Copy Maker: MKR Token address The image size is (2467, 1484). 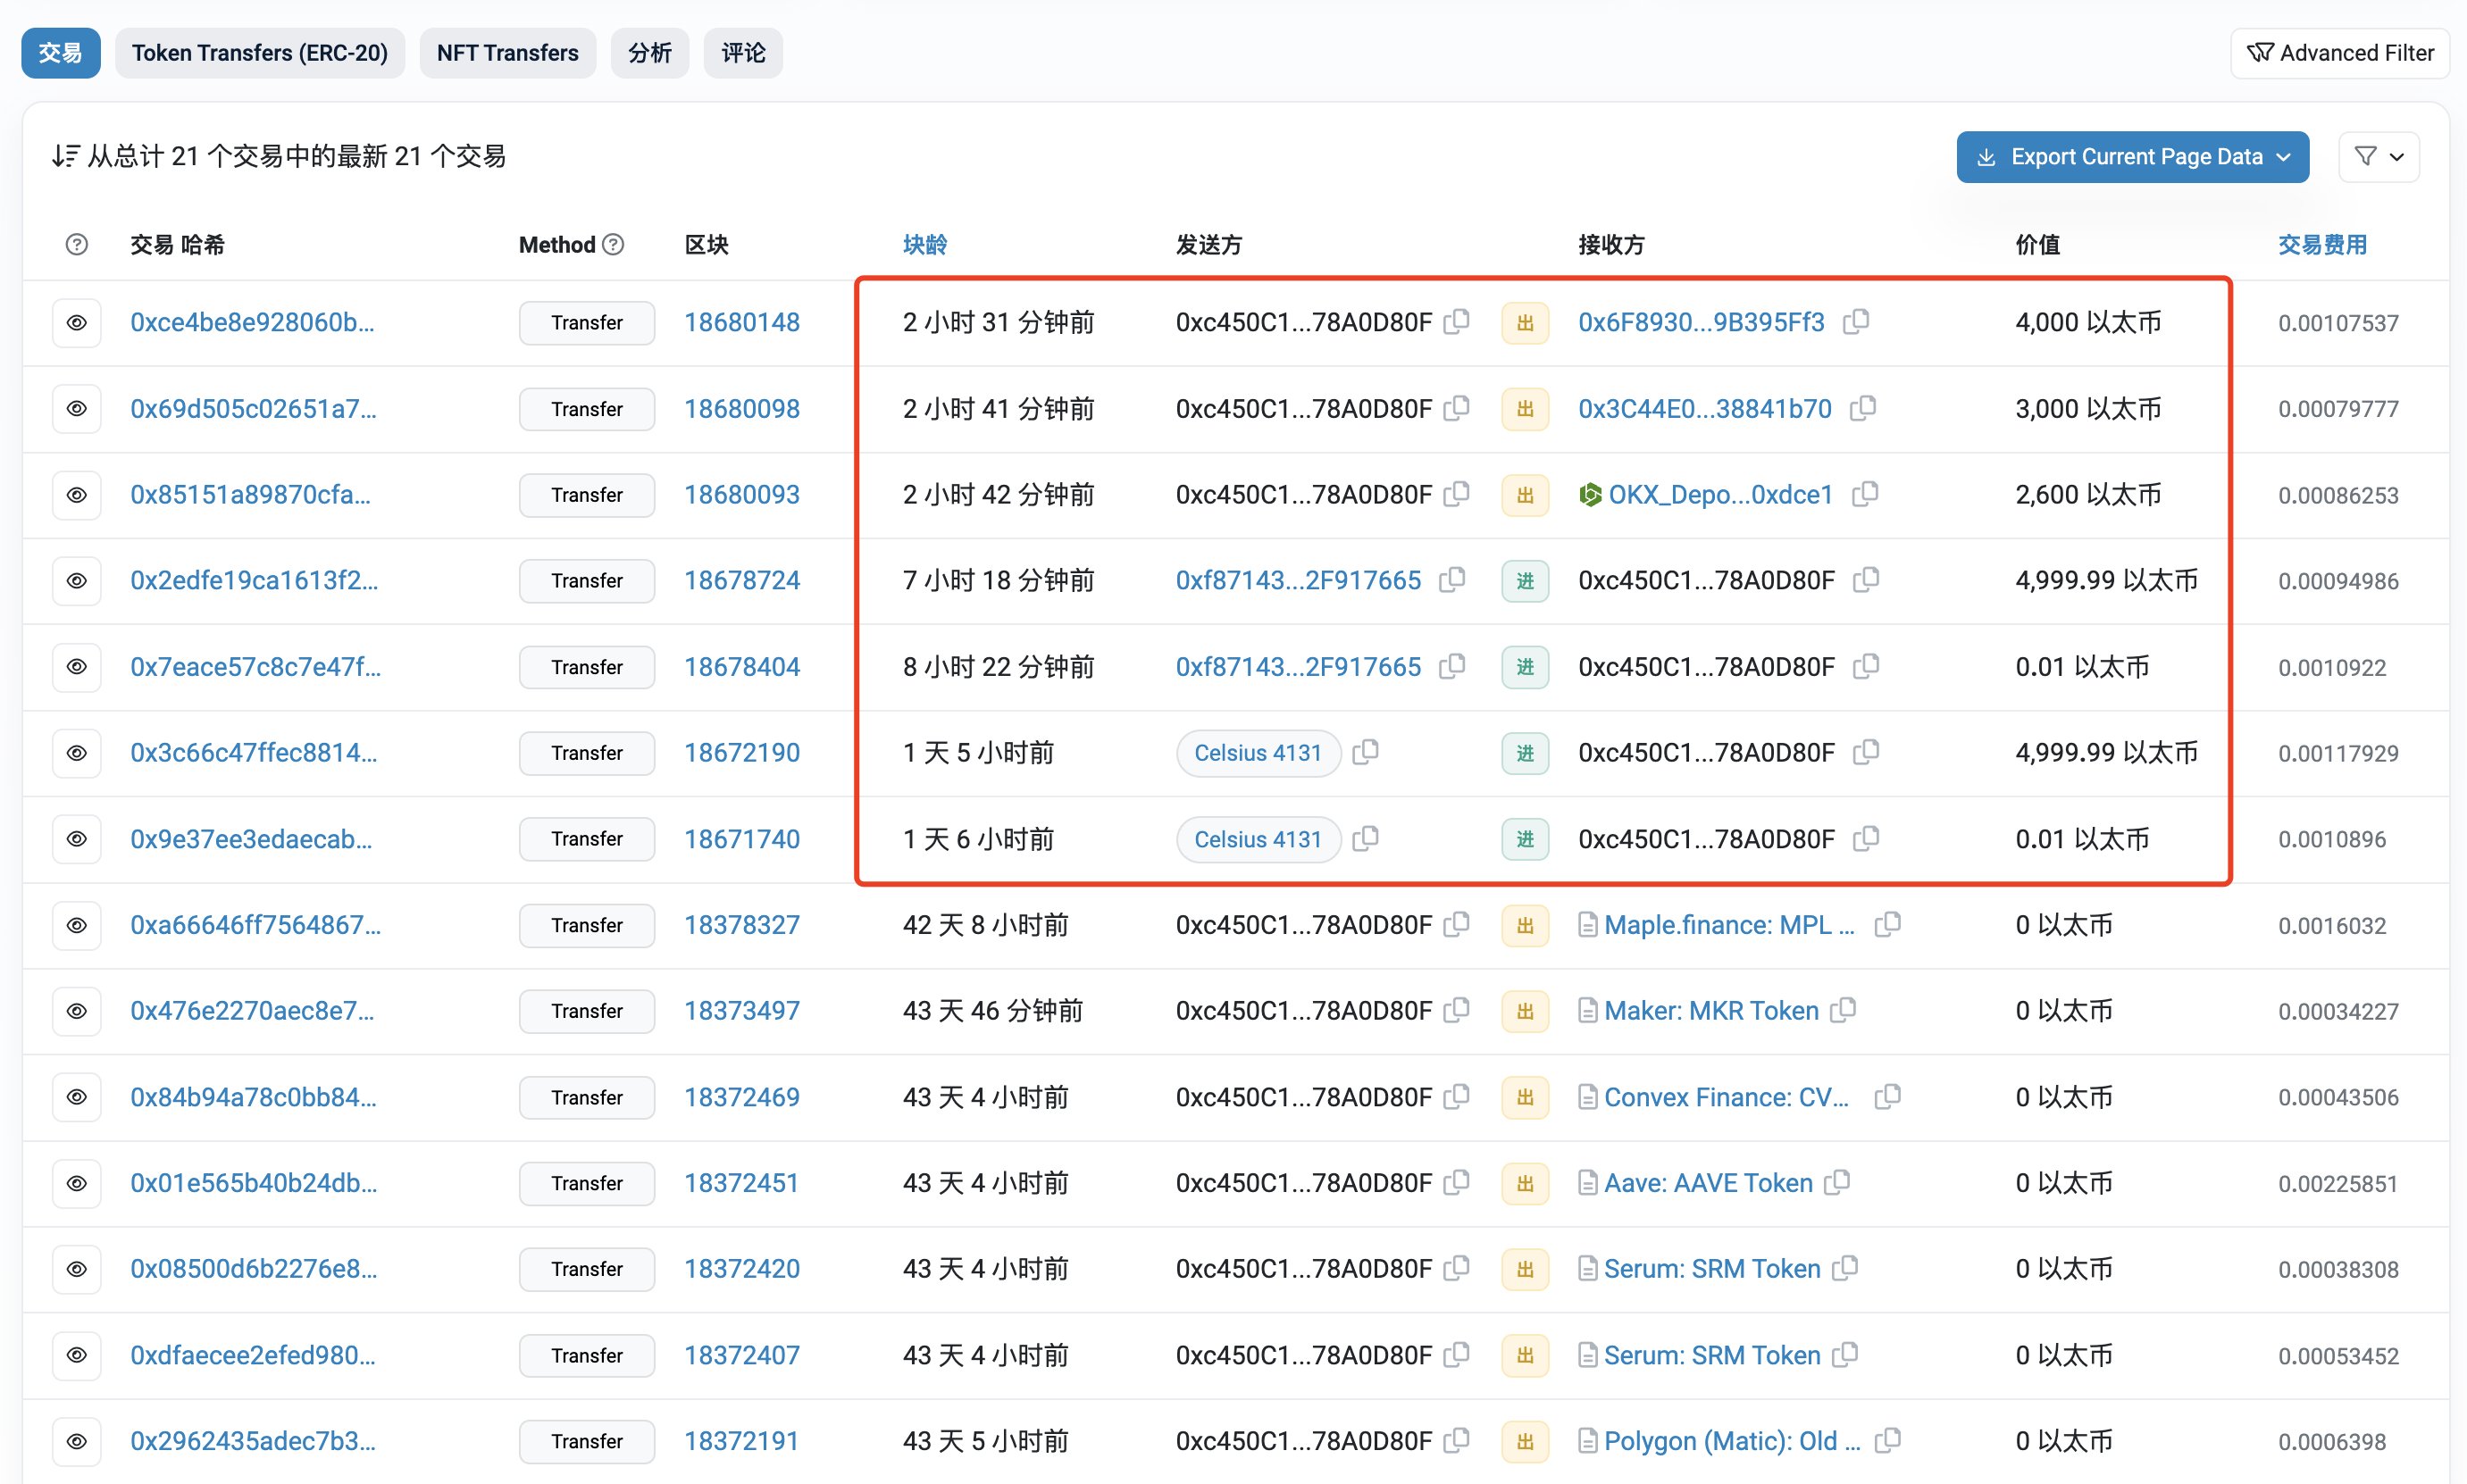pos(1843,1011)
